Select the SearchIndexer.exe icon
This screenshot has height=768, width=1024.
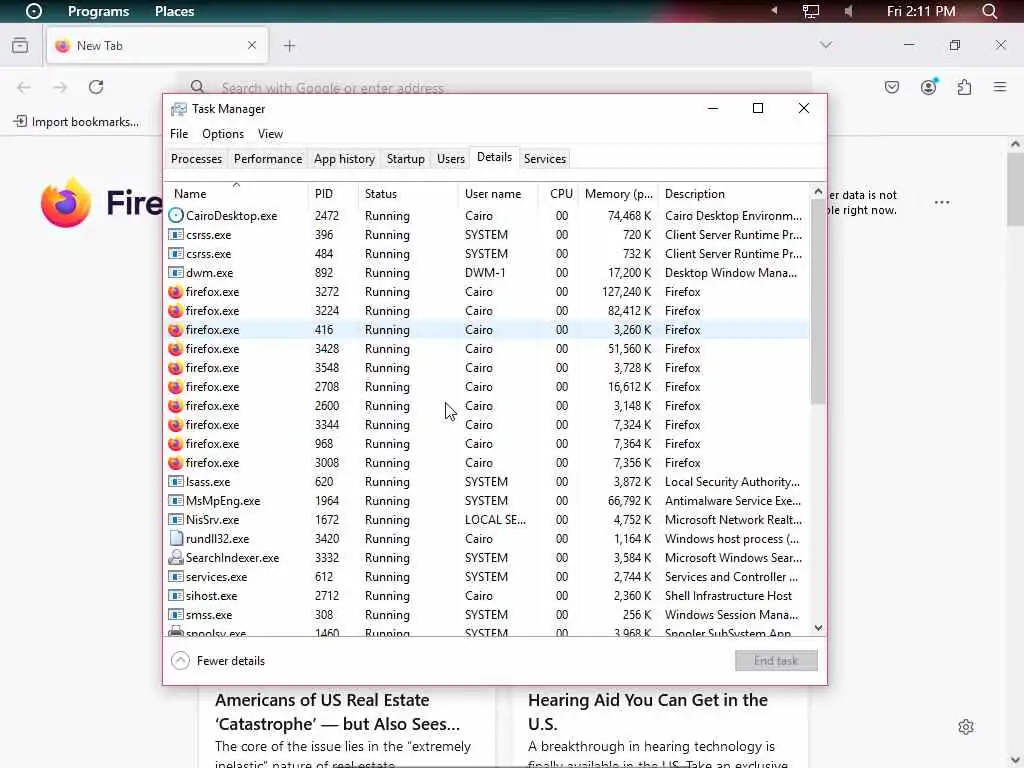tap(176, 558)
